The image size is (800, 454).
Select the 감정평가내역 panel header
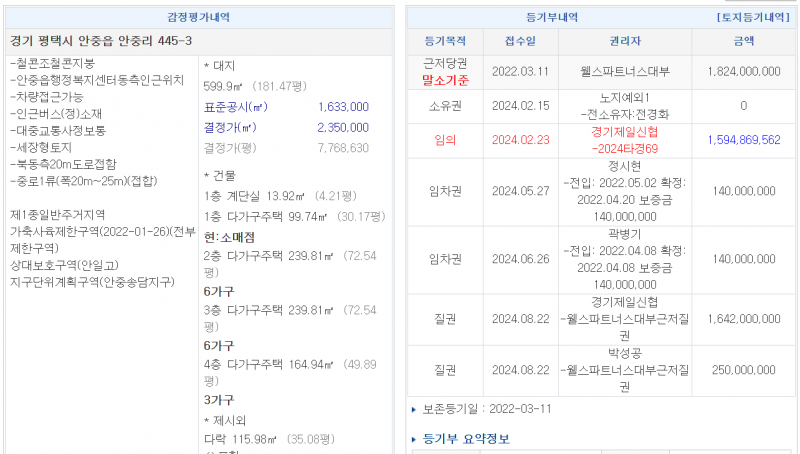tap(200, 18)
